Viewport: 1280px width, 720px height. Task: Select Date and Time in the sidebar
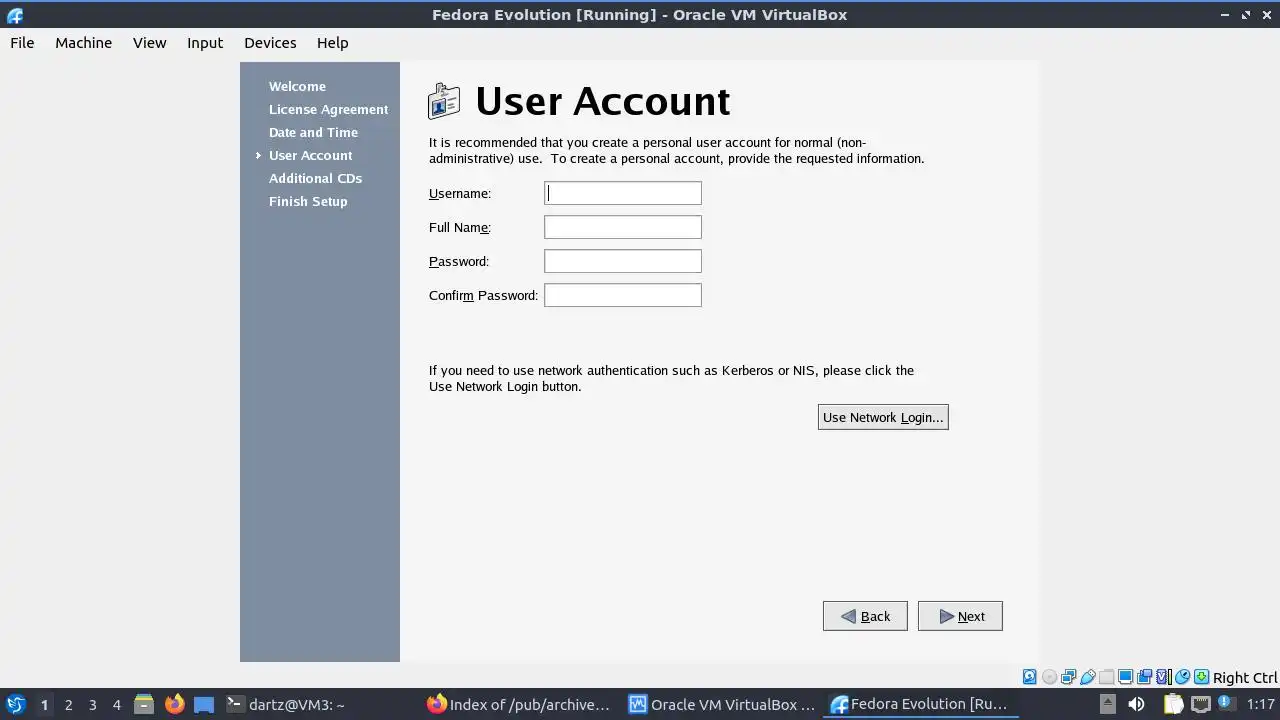[x=313, y=132]
